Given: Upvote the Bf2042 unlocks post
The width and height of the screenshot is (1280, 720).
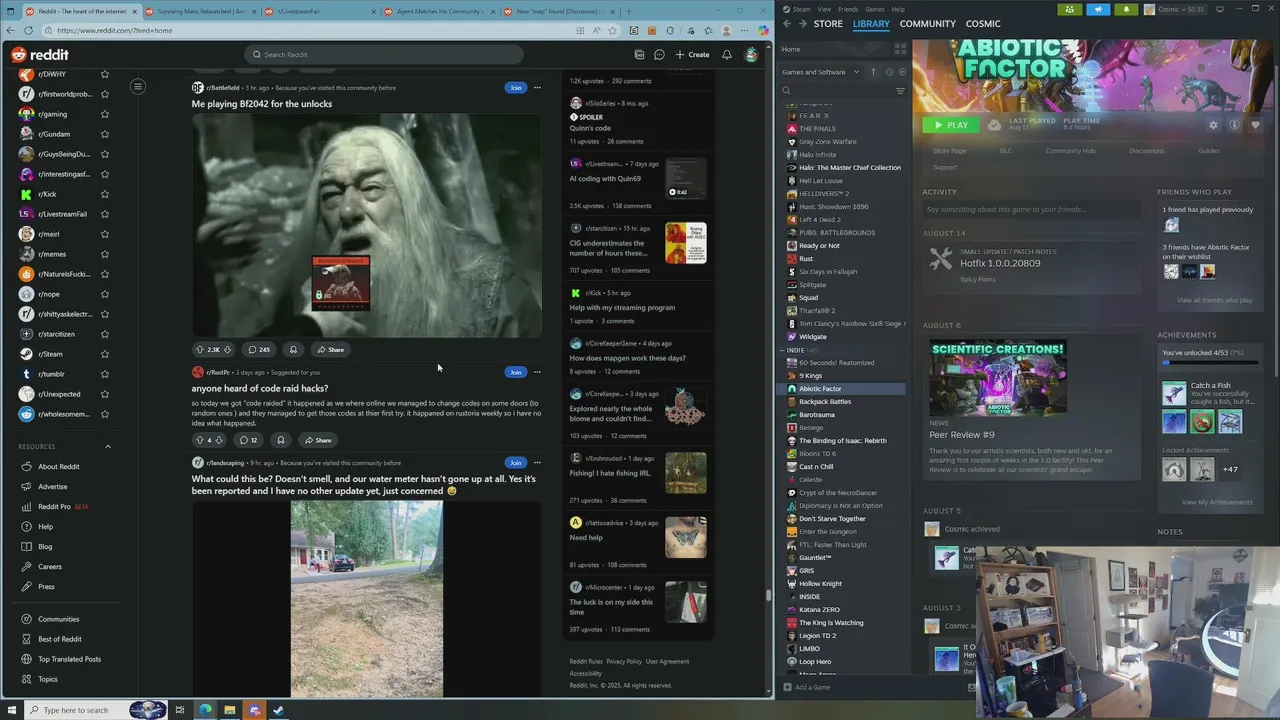Looking at the screenshot, I should click(x=199, y=350).
